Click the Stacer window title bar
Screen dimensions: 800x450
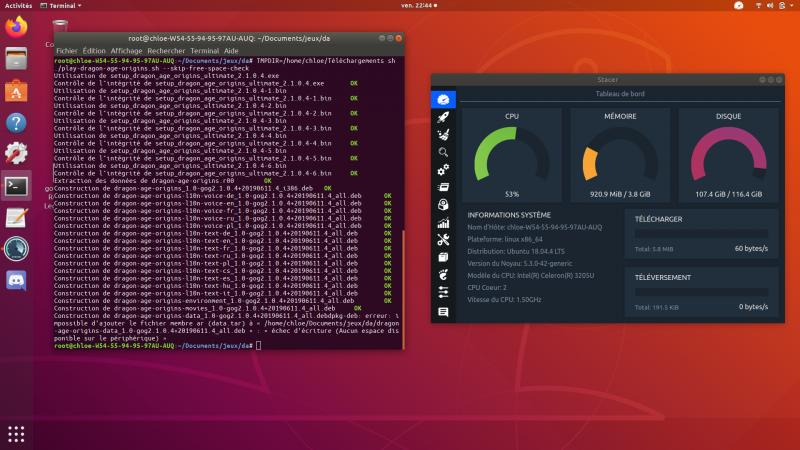pos(607,80)
